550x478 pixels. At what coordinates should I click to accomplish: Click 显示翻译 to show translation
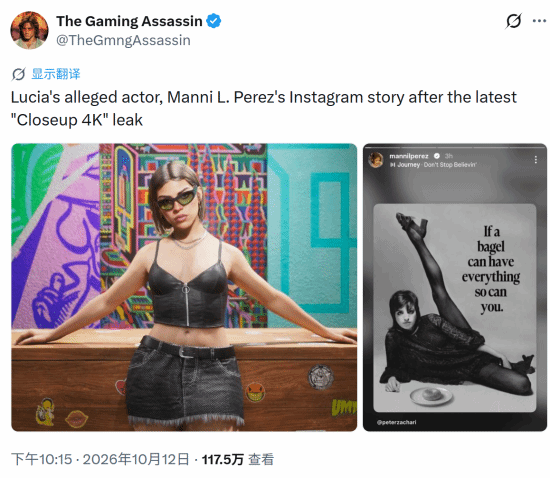(56, 74)
